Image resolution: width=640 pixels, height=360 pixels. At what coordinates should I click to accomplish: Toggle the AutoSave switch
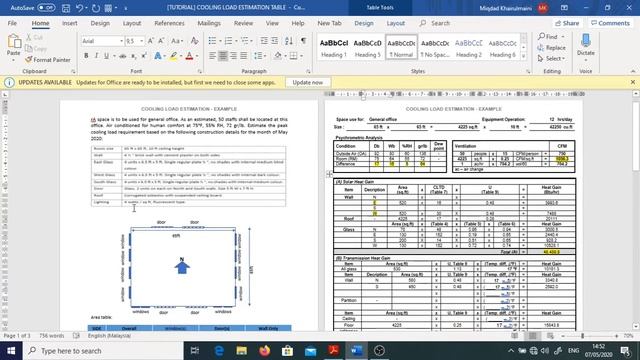[46, 7]
